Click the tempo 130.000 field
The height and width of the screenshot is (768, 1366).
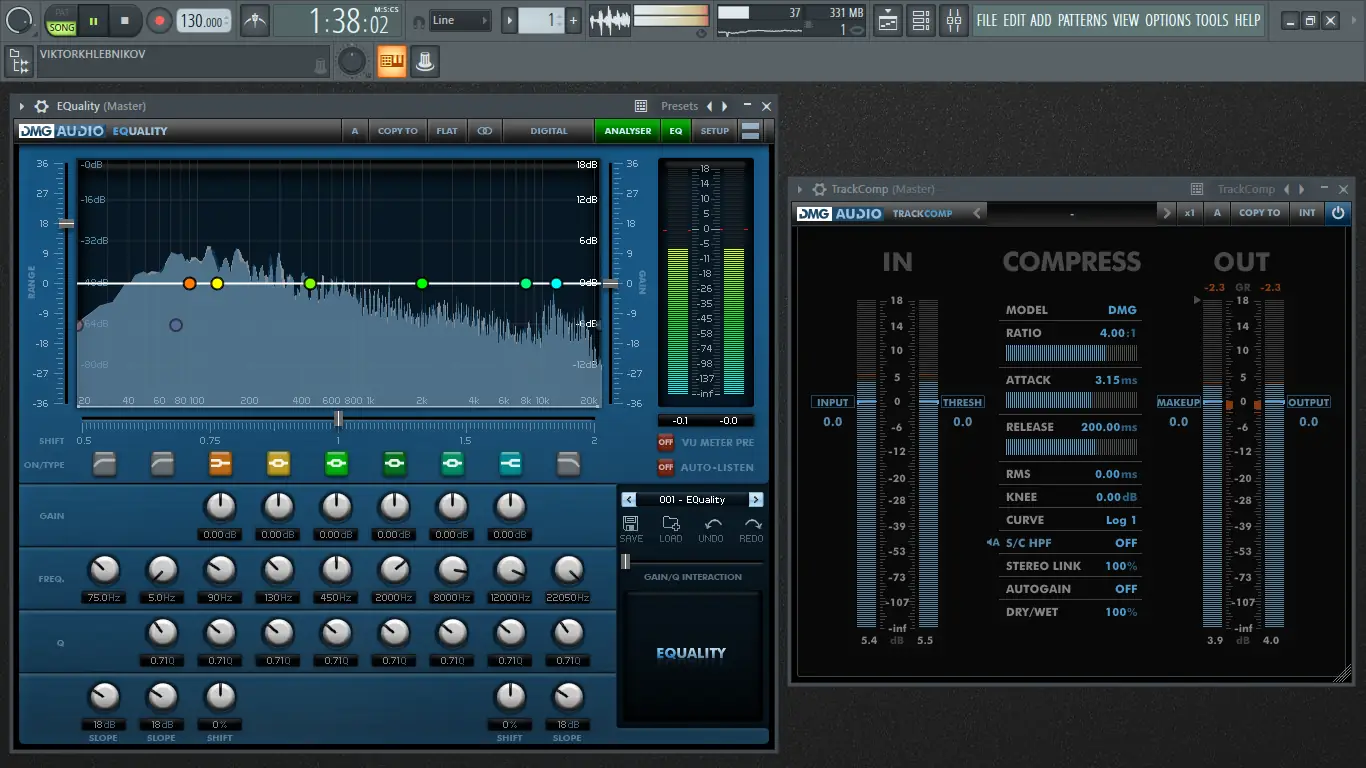point(203,21)
